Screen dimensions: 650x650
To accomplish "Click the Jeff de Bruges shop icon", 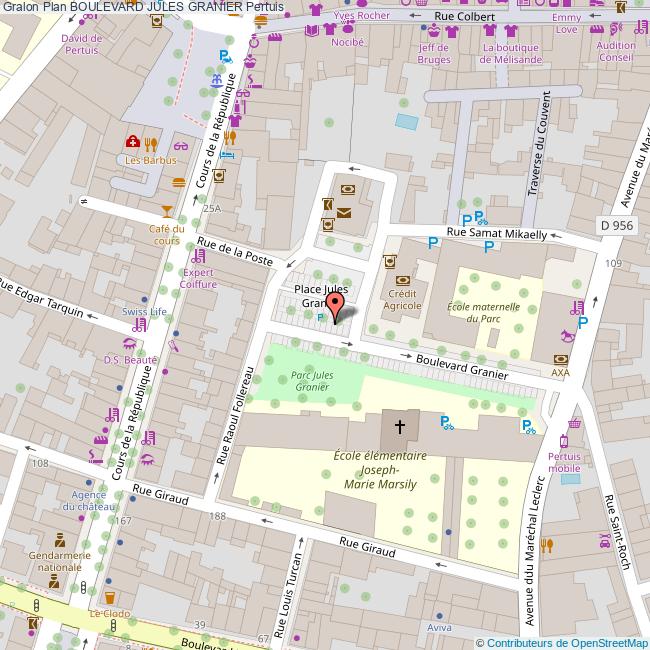I will pos(435,31).
